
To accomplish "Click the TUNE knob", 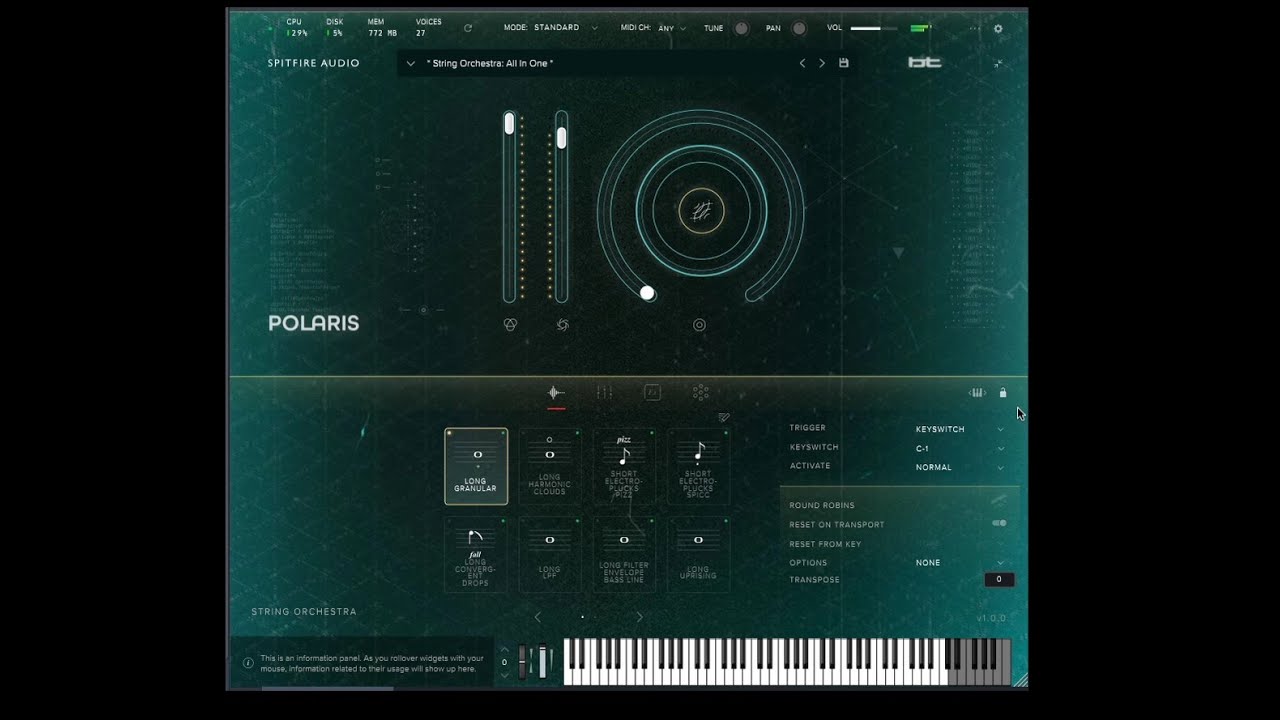I will [741, 28].
